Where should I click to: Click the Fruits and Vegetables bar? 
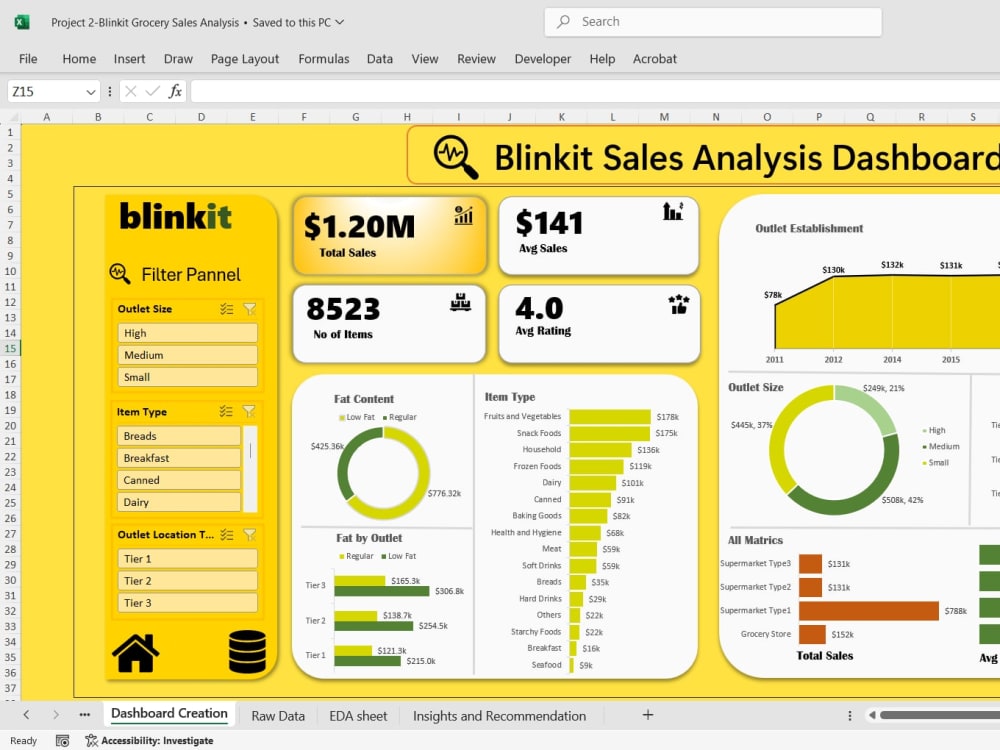point(610,416)
